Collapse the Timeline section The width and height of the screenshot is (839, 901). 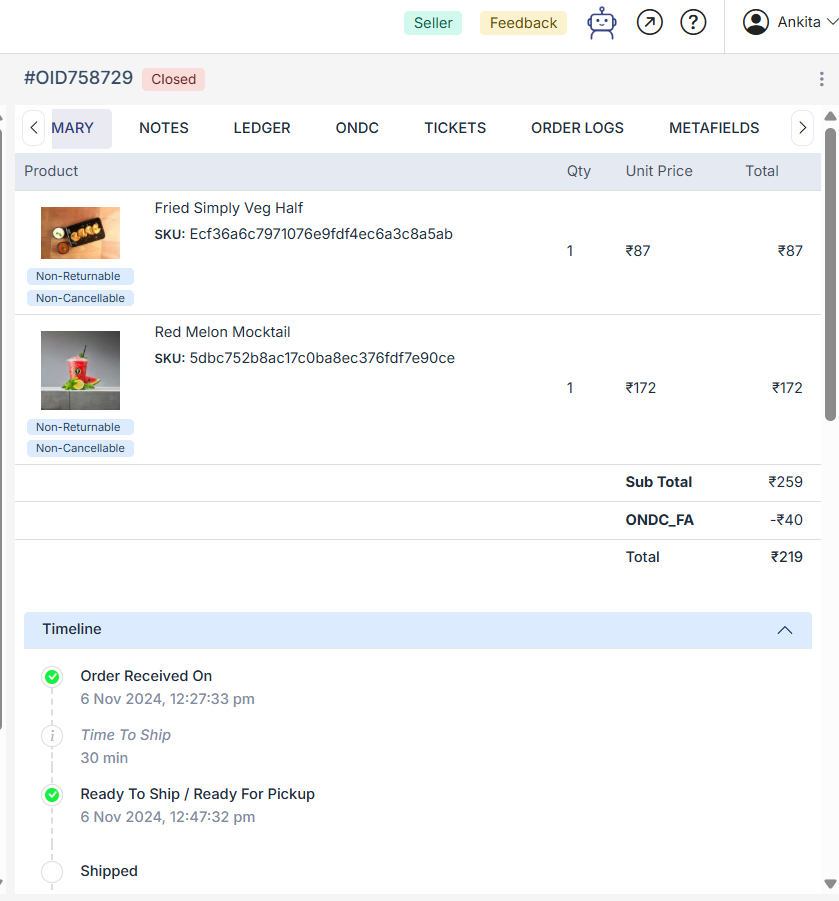click(x=785, y=630)
